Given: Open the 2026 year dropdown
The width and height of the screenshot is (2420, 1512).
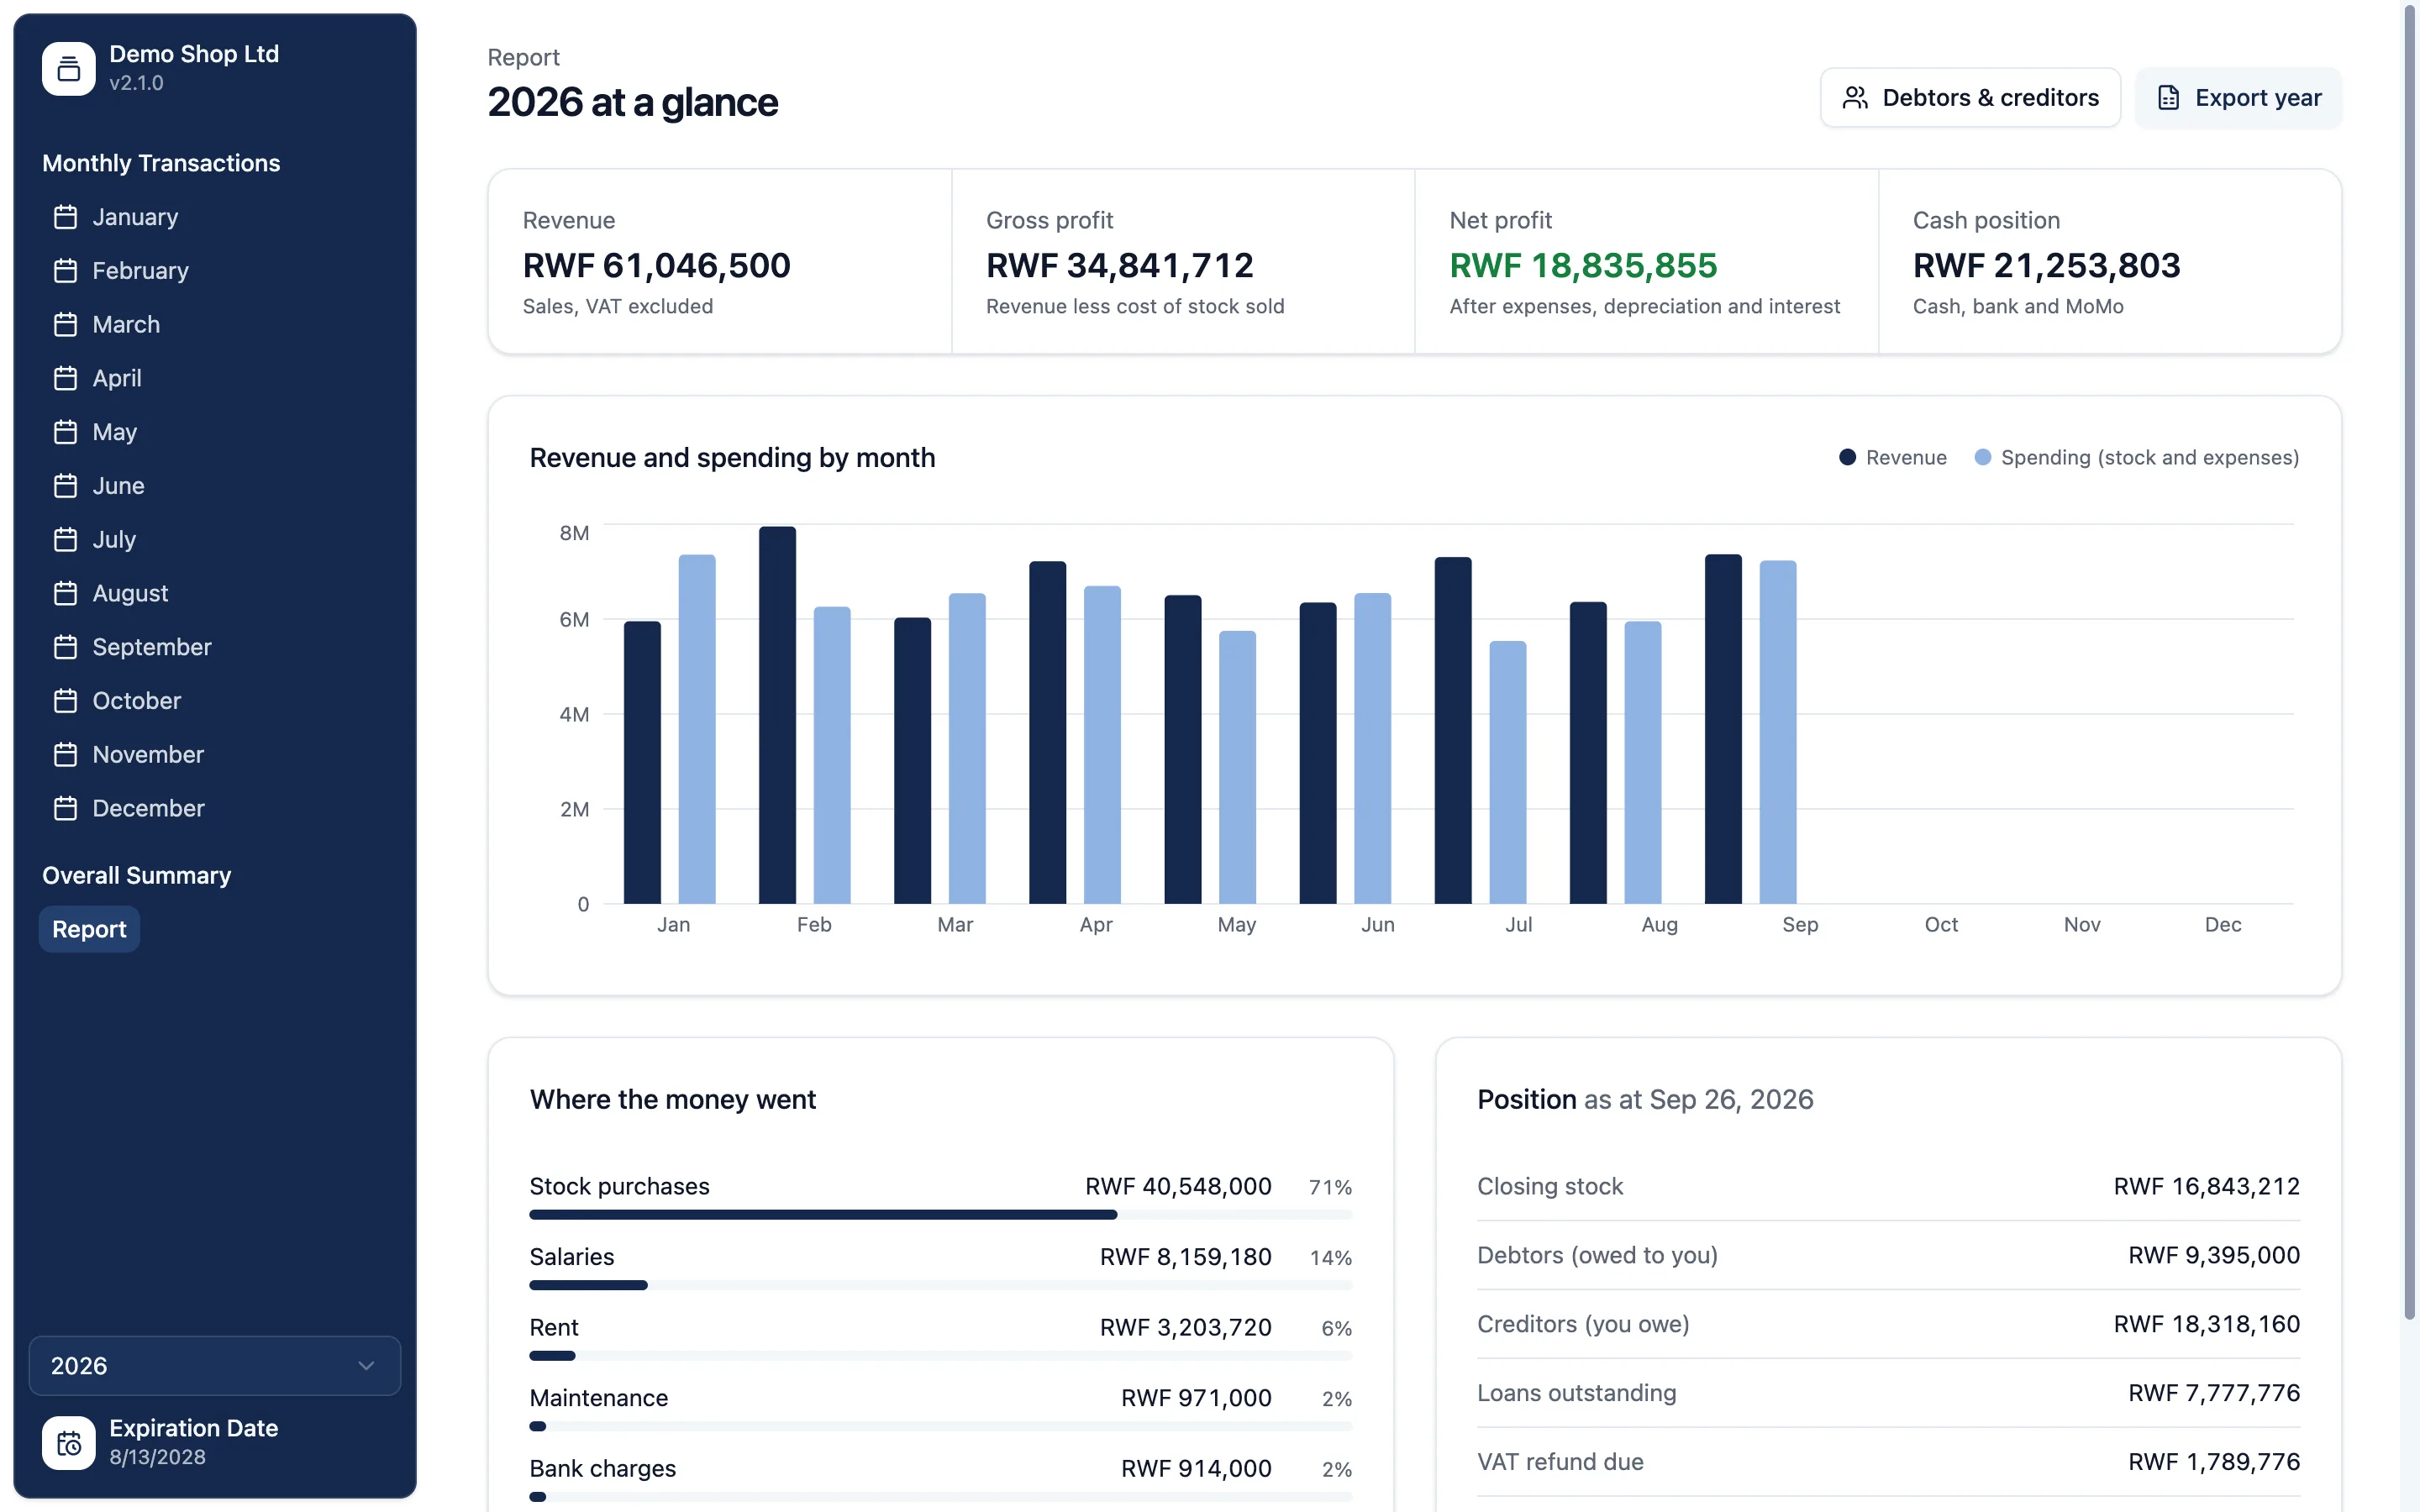Looking at the screenshot, I should tap(214, 1365).
